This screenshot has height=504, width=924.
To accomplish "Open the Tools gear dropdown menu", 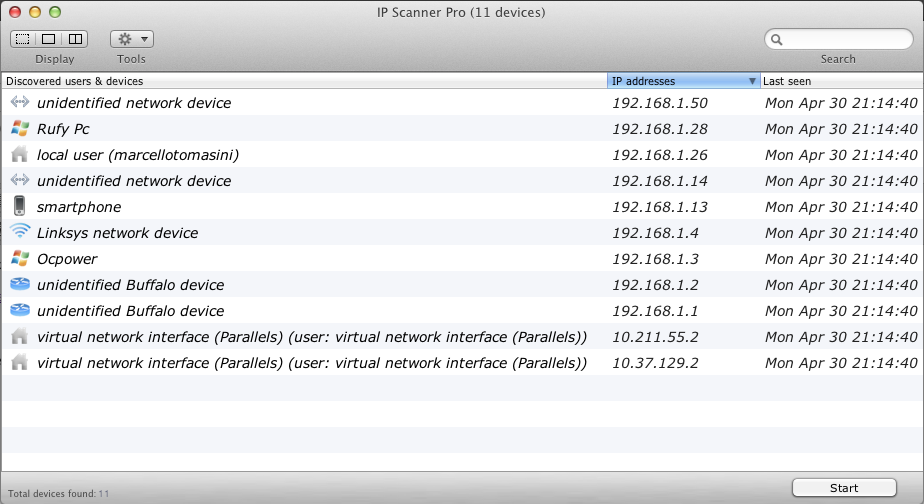I will (131, 39).
